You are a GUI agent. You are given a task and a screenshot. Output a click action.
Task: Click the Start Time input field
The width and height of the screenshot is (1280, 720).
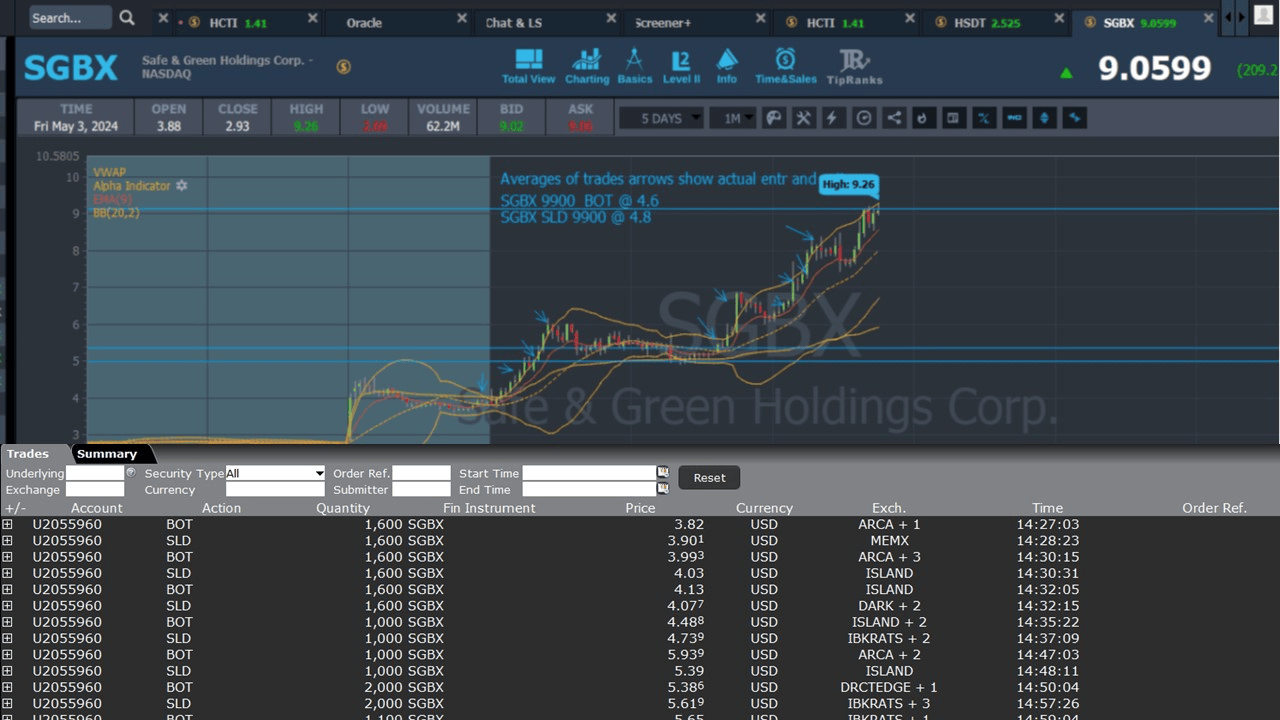point(589,473)
